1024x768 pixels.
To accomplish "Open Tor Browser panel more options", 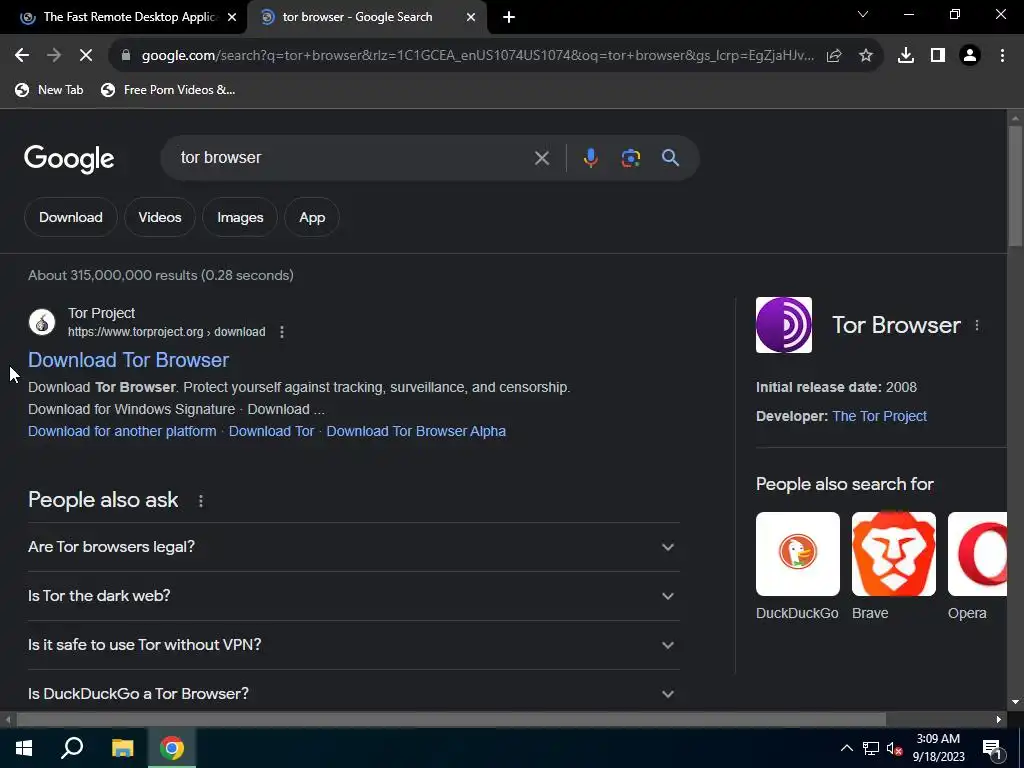I will pos(977,325).
